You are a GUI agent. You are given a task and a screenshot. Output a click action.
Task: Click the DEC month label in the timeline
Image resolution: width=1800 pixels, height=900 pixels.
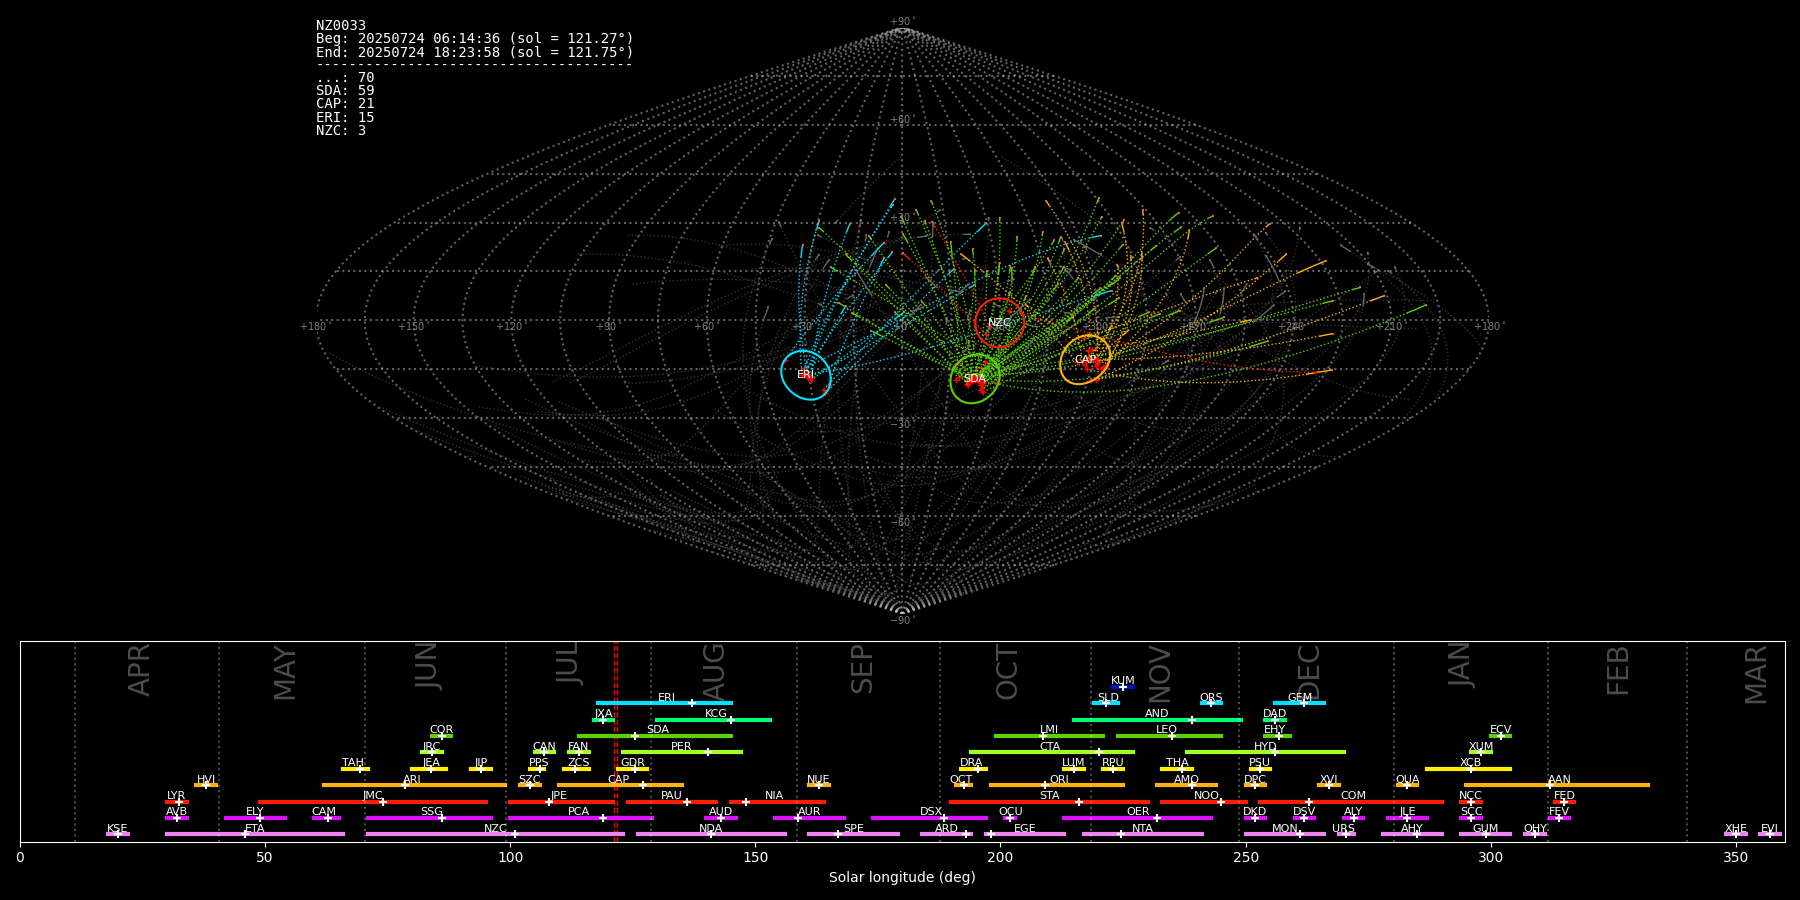[x=1309, y=673]
